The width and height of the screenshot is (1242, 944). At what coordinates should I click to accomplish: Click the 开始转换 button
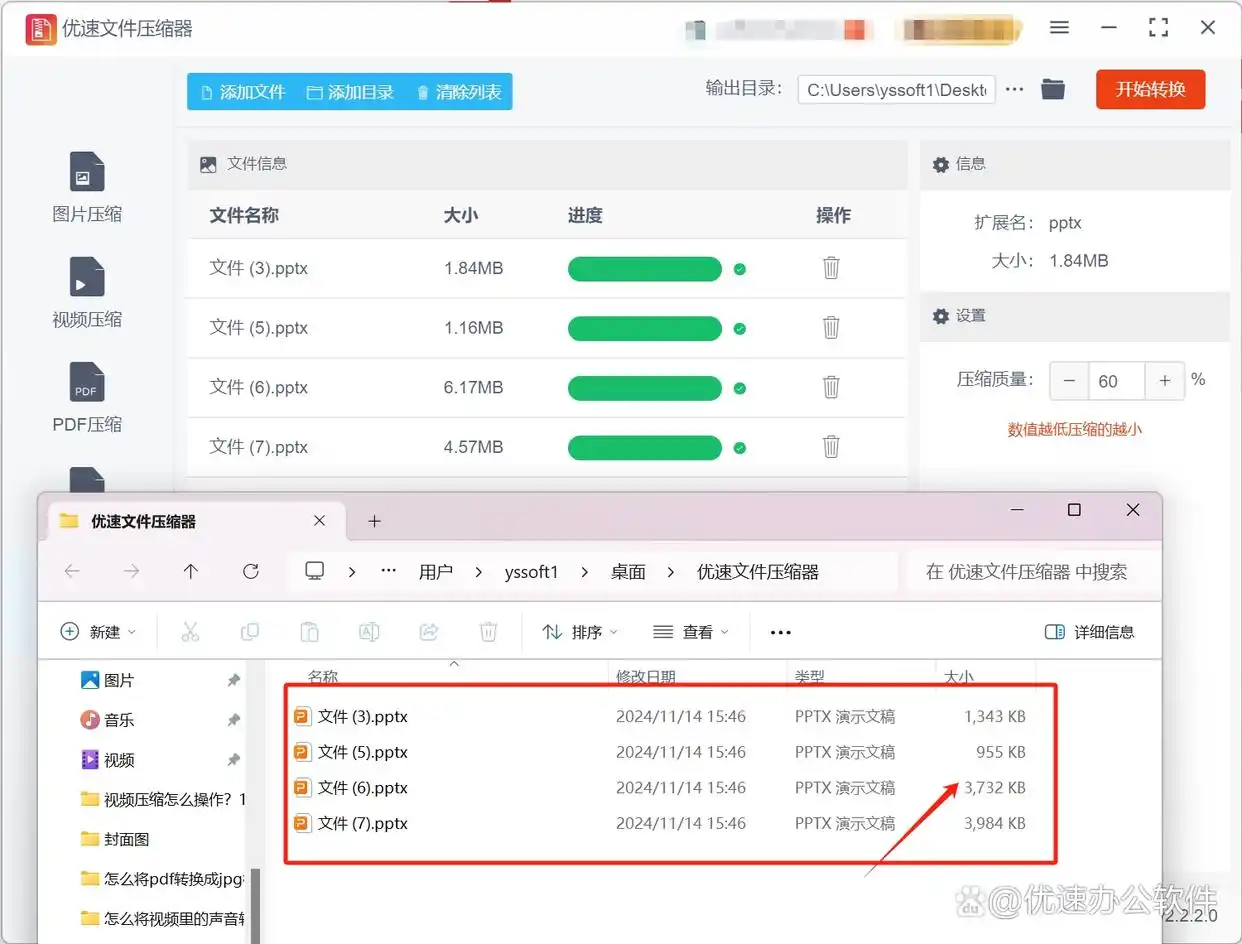(x=1150, y=88)
